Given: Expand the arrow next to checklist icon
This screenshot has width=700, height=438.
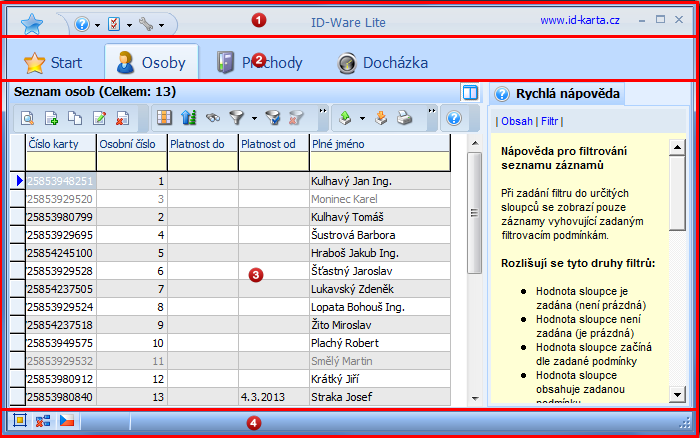Looking at the screenshot, I should coord(129,25).
